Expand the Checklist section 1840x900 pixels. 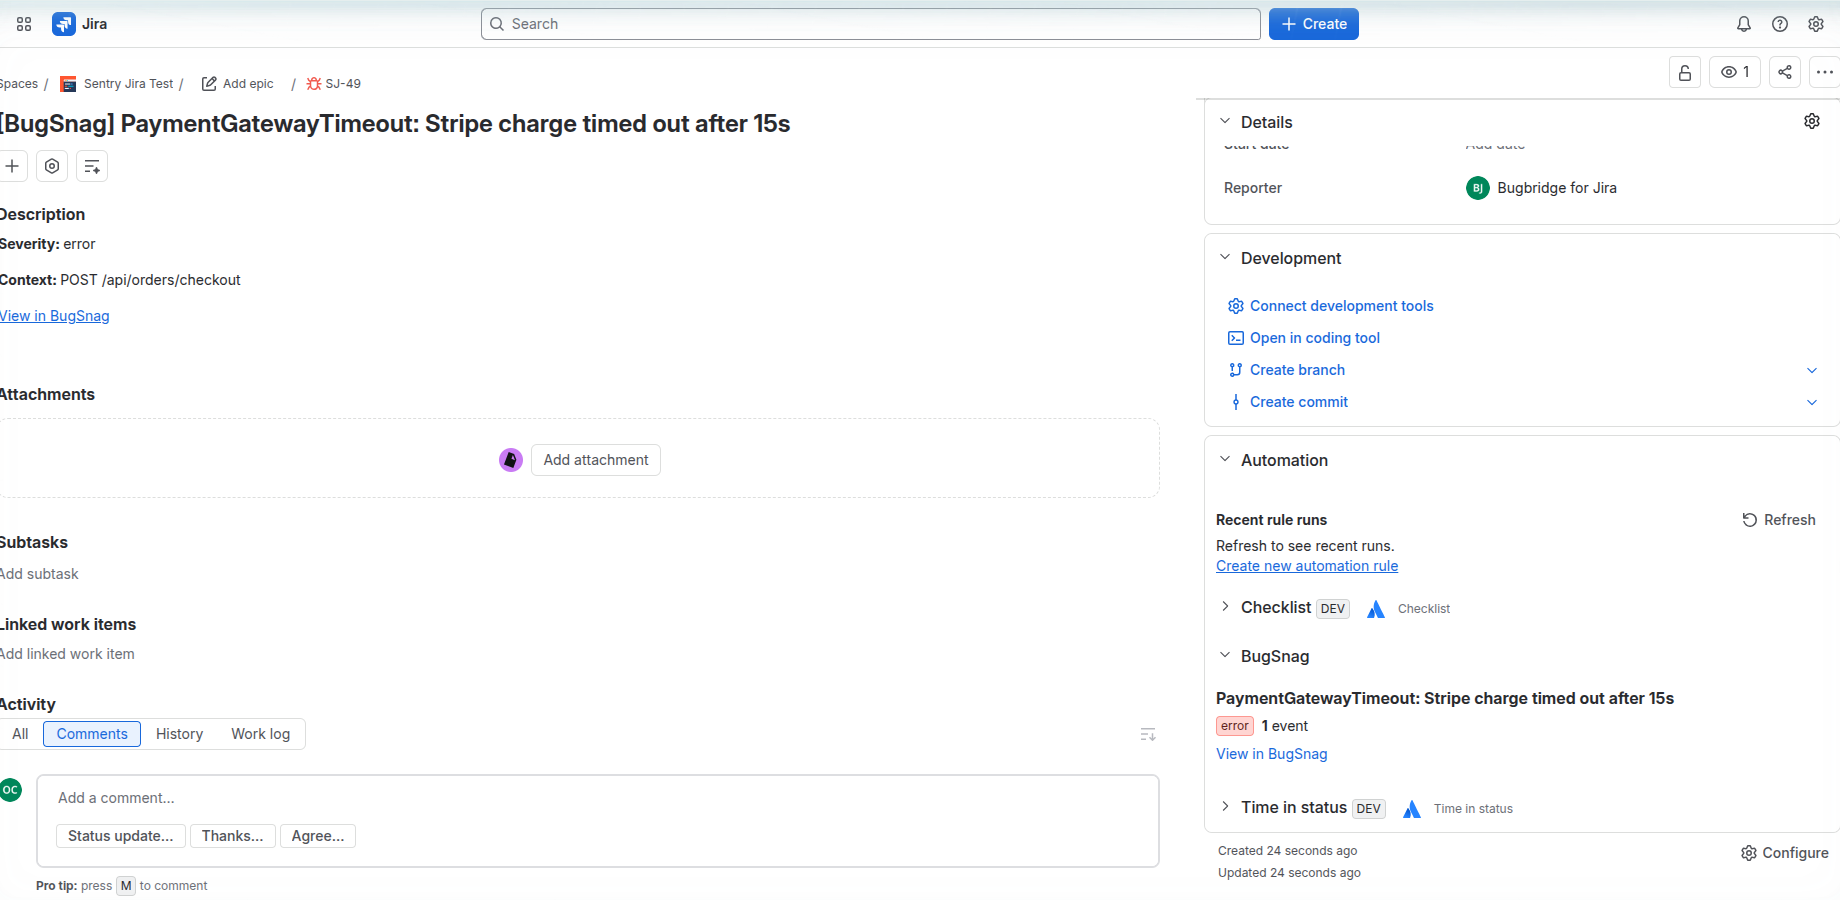[x=1225, y=606]
